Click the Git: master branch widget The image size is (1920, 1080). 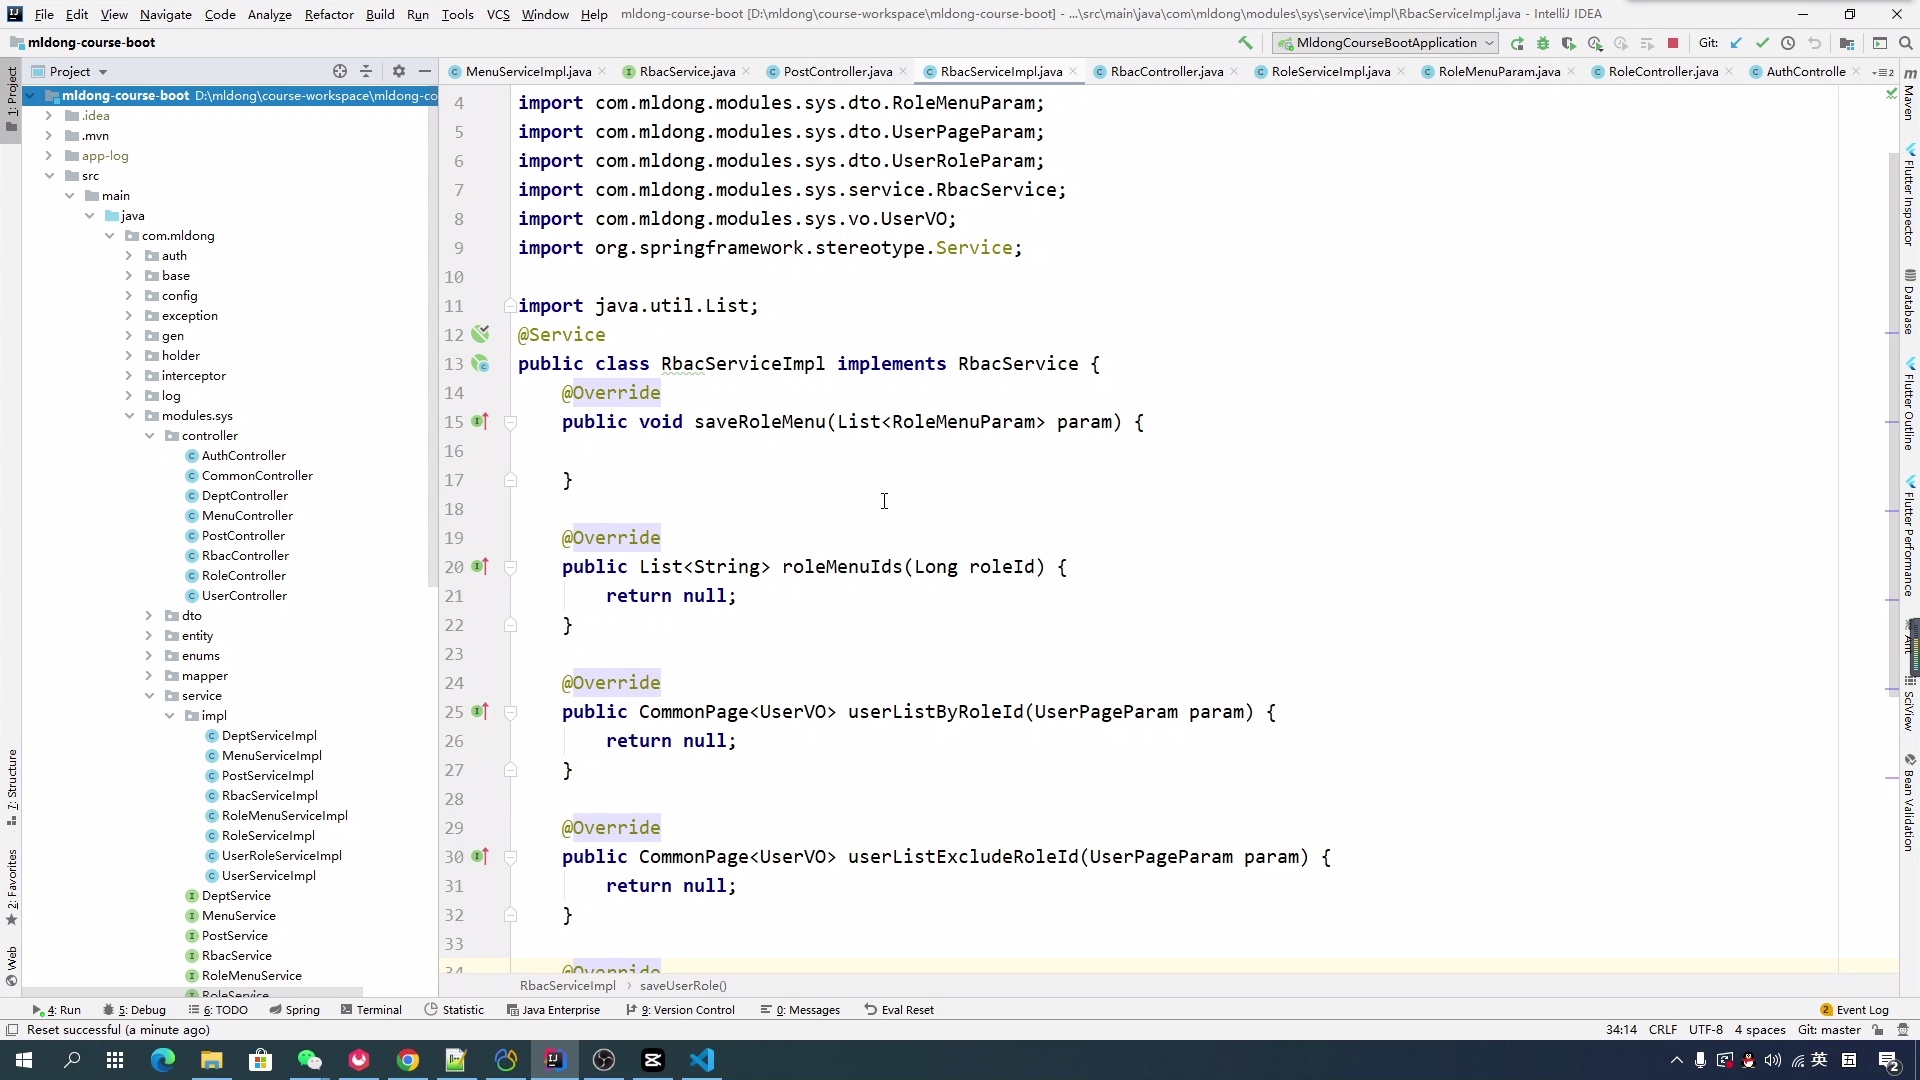point(1828,1030)
